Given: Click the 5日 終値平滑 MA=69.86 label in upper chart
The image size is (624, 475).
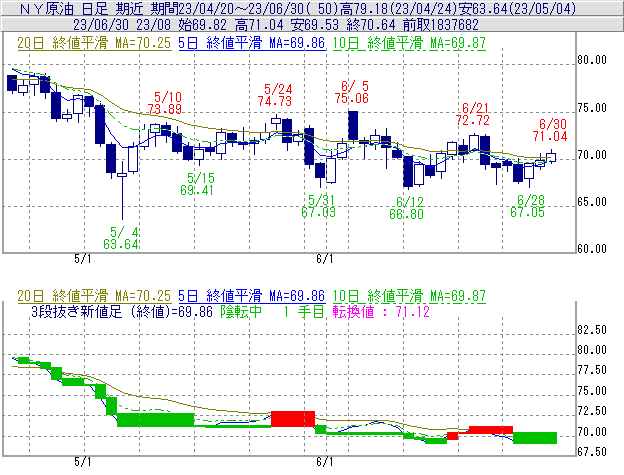Looking at the screenshot, I should (x=252, y=43).
